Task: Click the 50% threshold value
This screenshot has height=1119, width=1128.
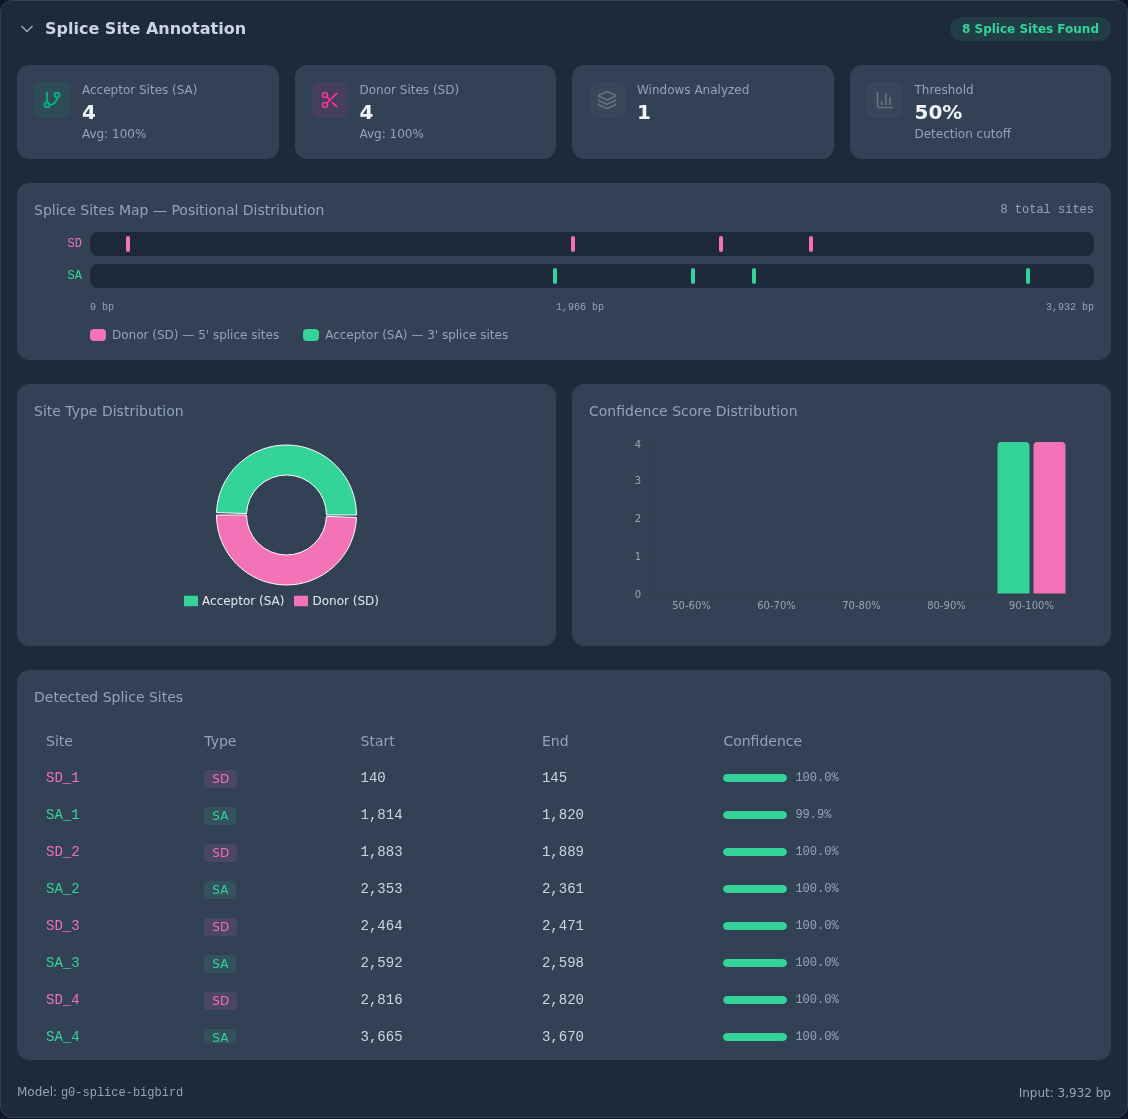Action: 938,112
